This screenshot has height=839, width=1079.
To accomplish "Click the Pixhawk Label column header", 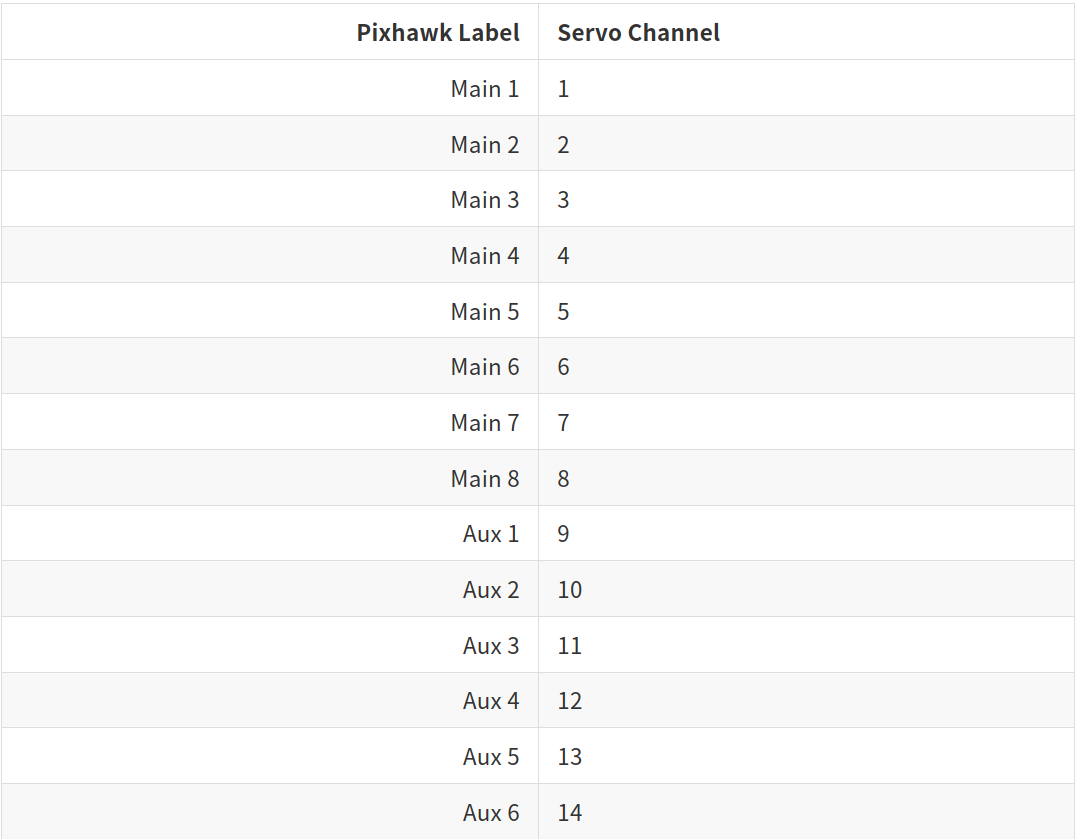I will pyautogui.click(x=438, y=33).
